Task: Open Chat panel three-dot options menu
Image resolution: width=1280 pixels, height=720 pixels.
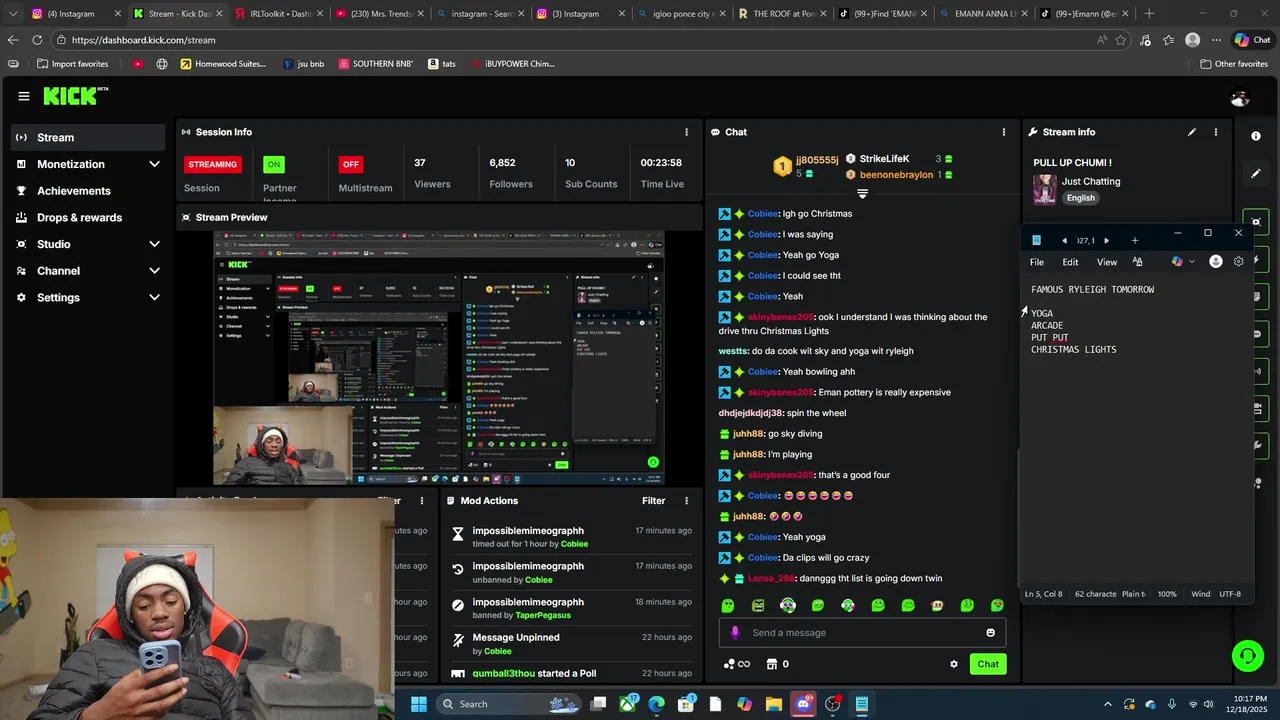Action: [x=1004, y=132]
